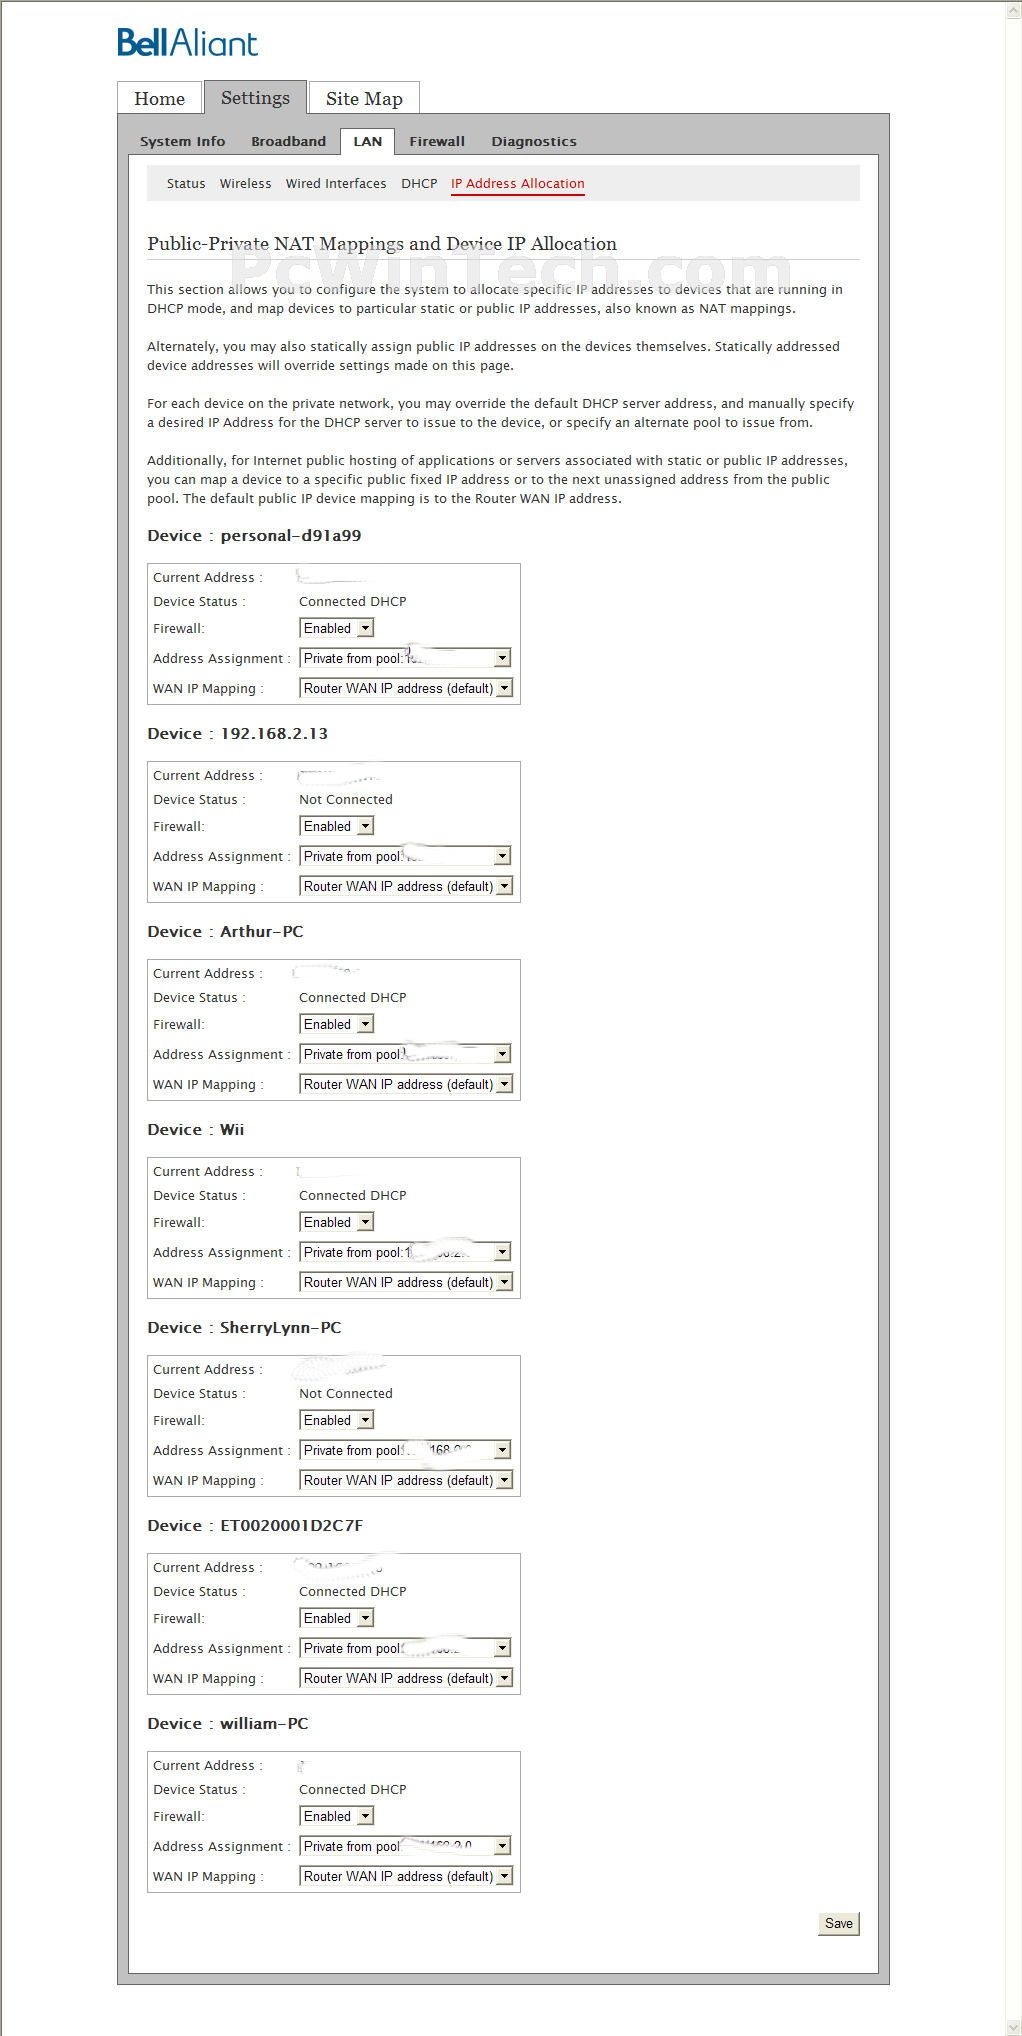
Task: Select IP Address Allocation link
Action: tap(518, 183)
